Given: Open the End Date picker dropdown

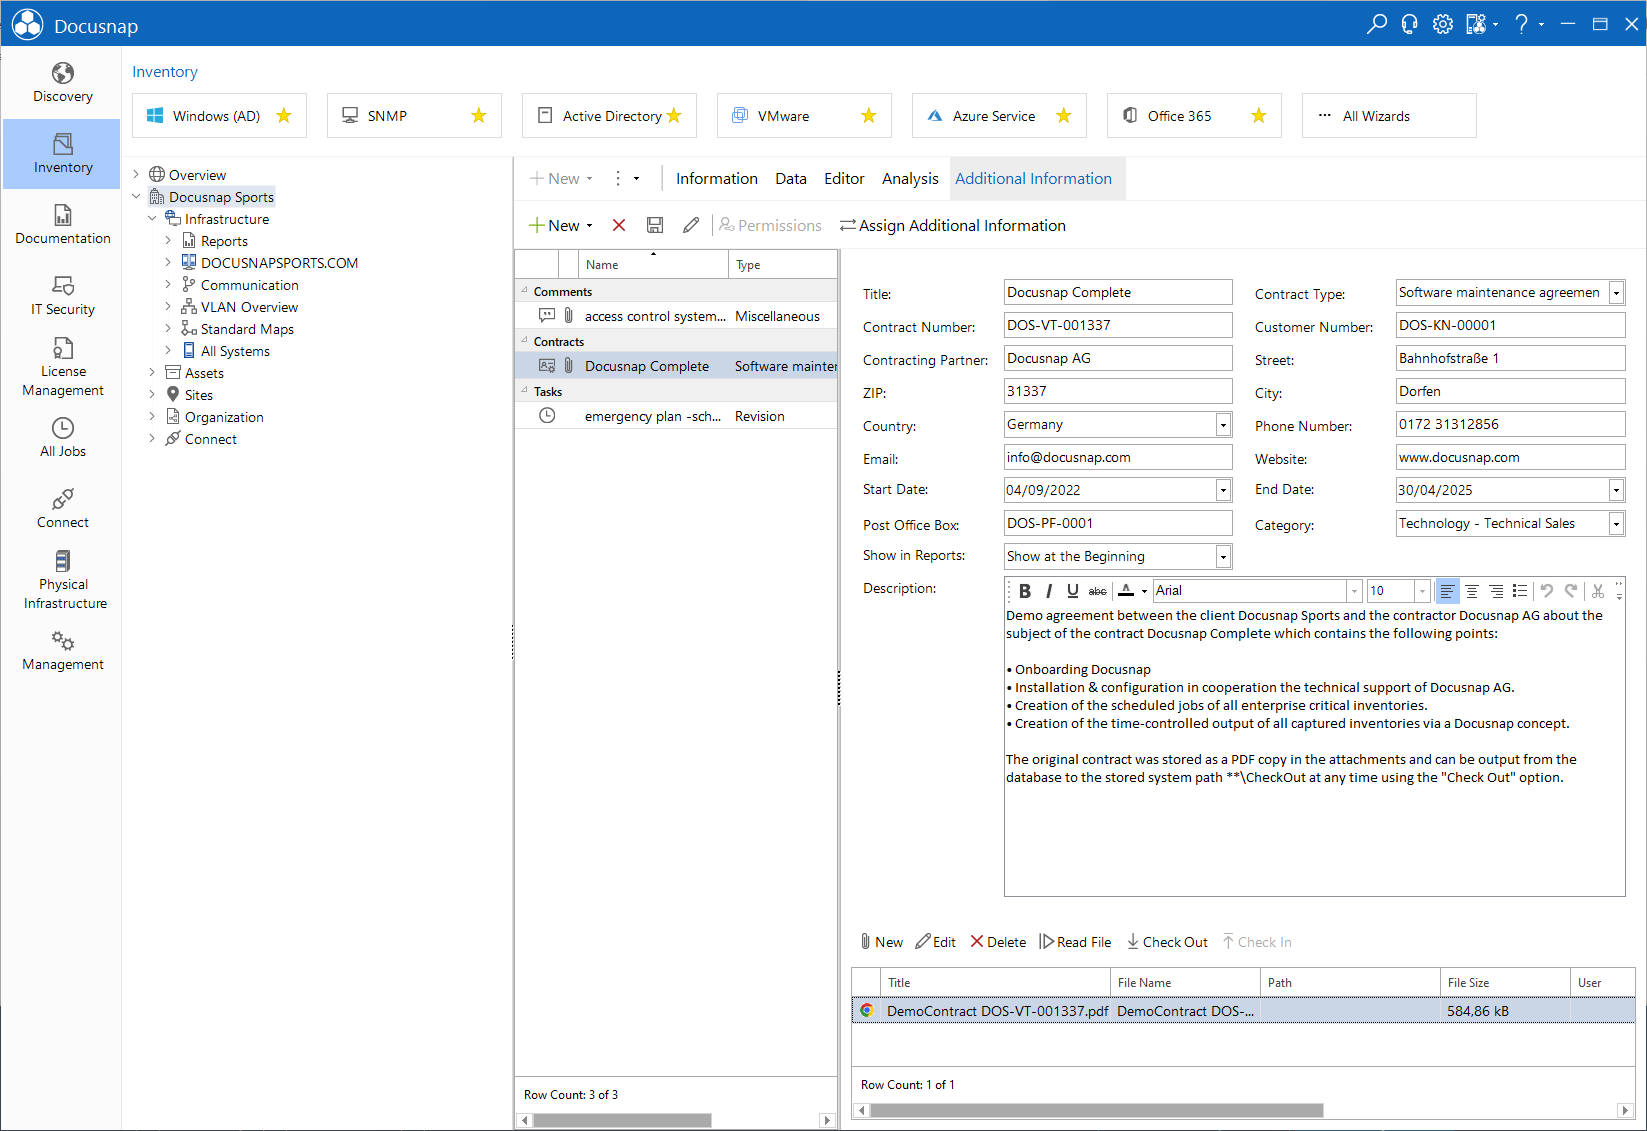Looking at the screenshot, I should pos(1616,490).
